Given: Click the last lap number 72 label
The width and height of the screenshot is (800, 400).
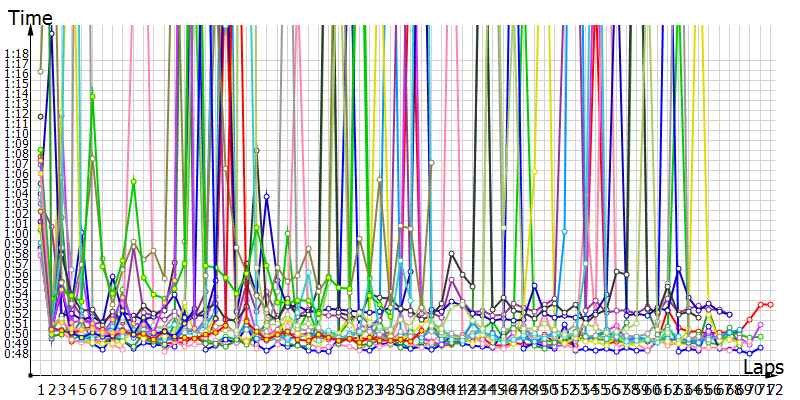Looking at the screenshot, I should 771,388.
